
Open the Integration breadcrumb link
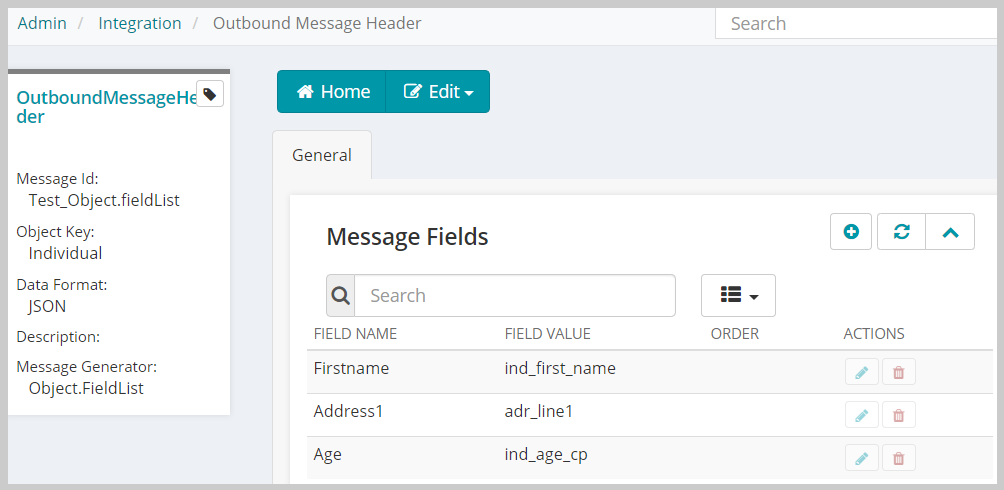pos(140,24)
